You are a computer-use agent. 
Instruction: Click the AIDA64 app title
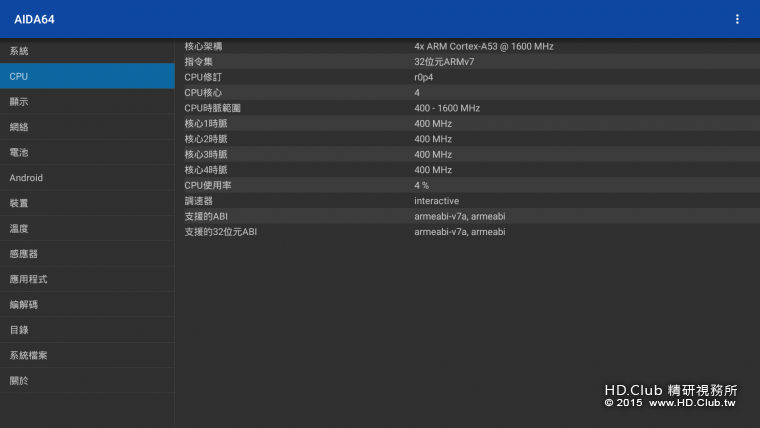point(34,19)
